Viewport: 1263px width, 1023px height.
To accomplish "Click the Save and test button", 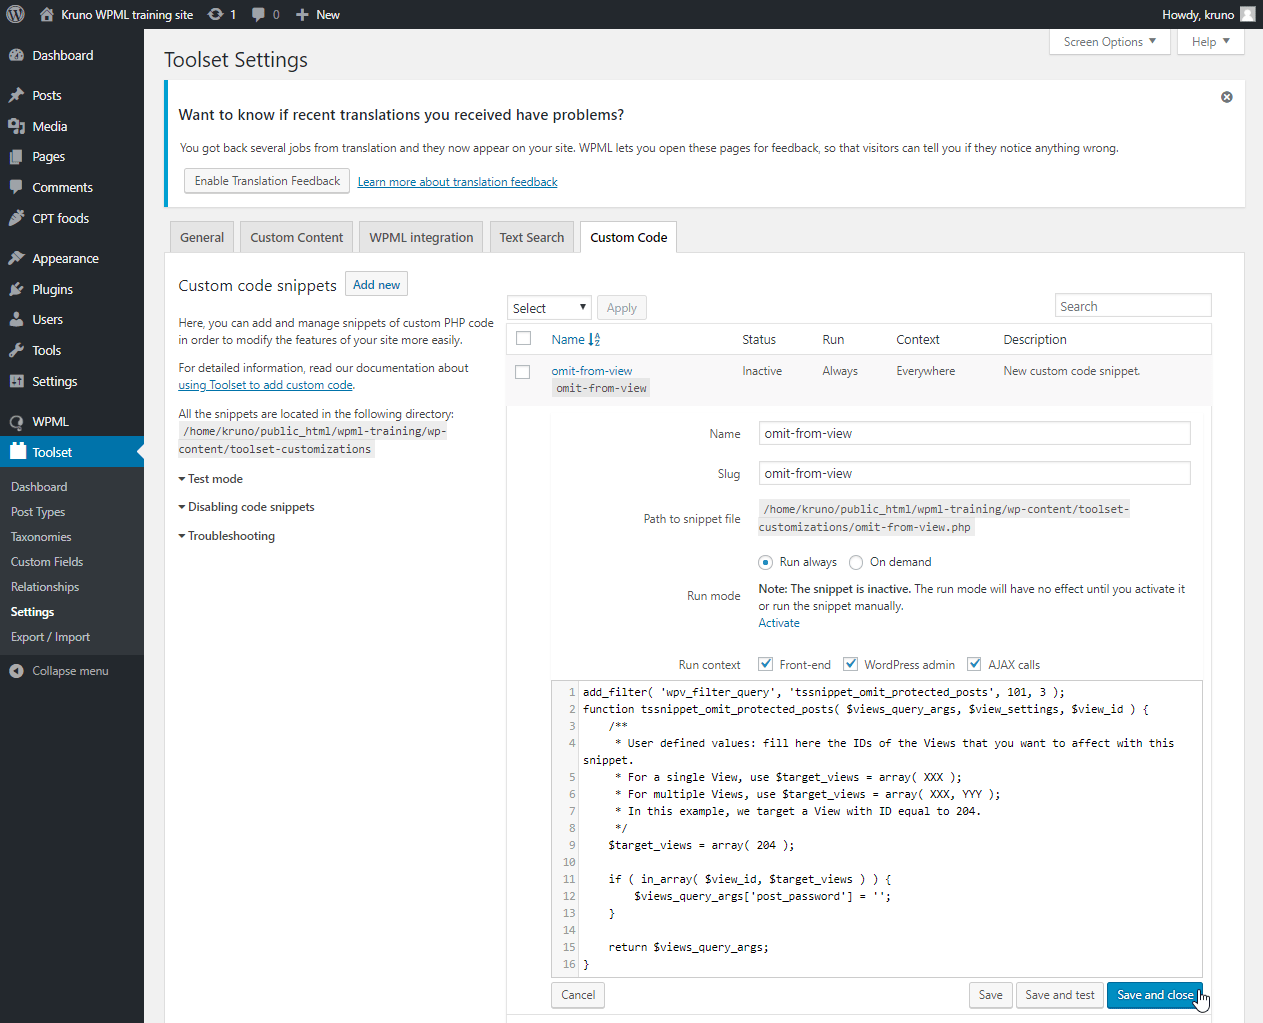I will (x=1059, y=994).
